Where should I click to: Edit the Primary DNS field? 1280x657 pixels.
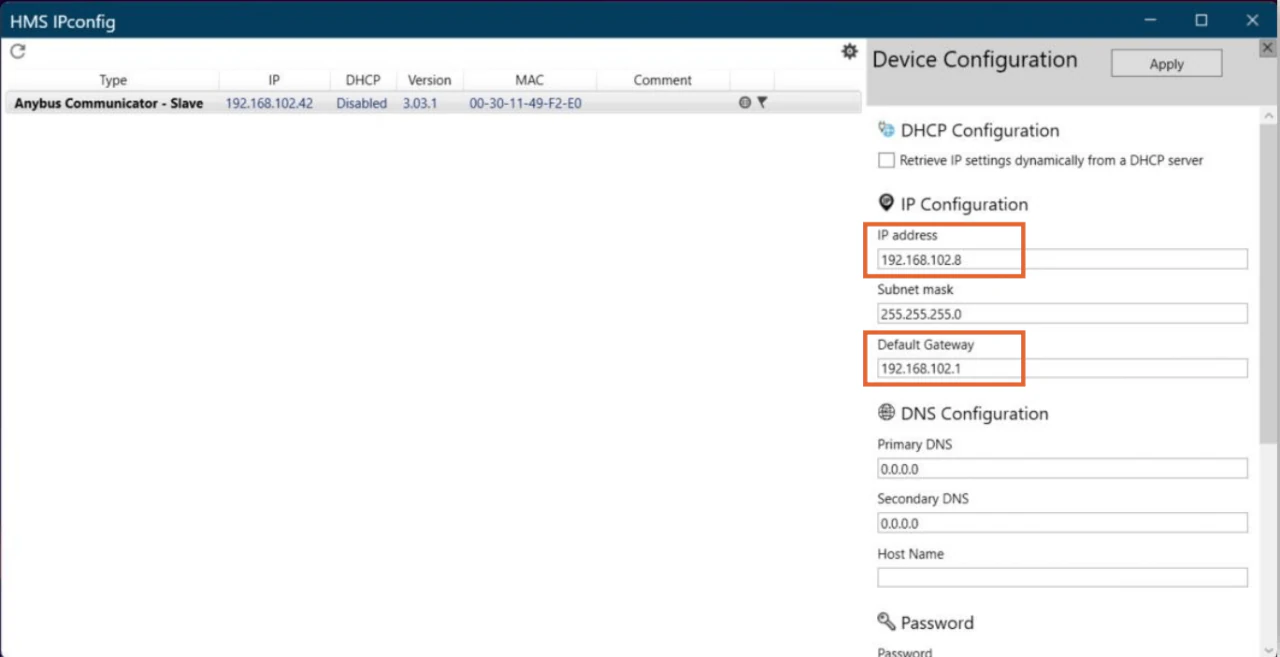coord(1062,468)
